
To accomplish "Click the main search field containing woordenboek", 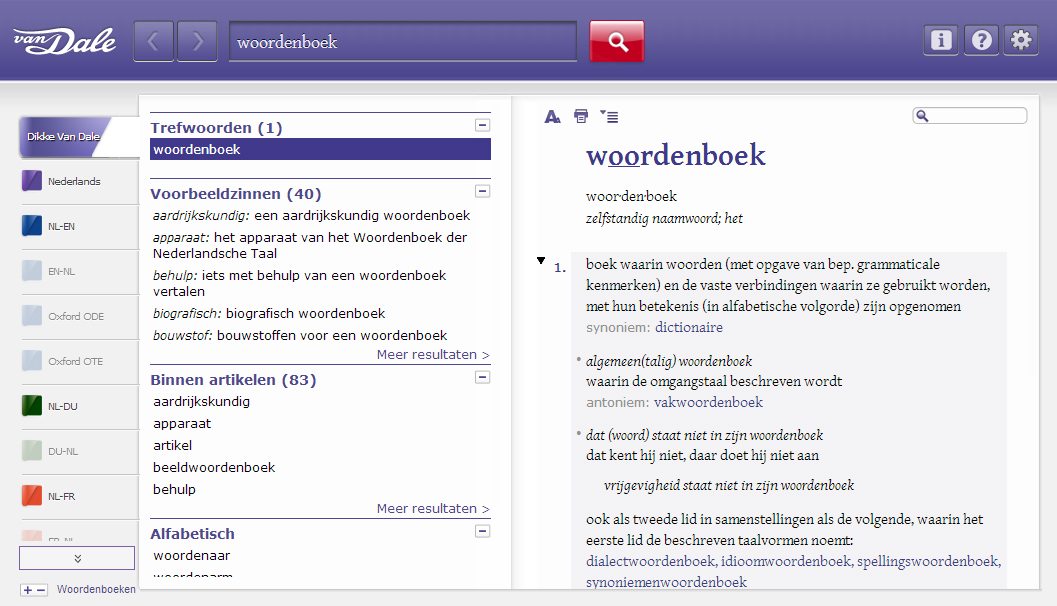I will (x=403, y=42).
